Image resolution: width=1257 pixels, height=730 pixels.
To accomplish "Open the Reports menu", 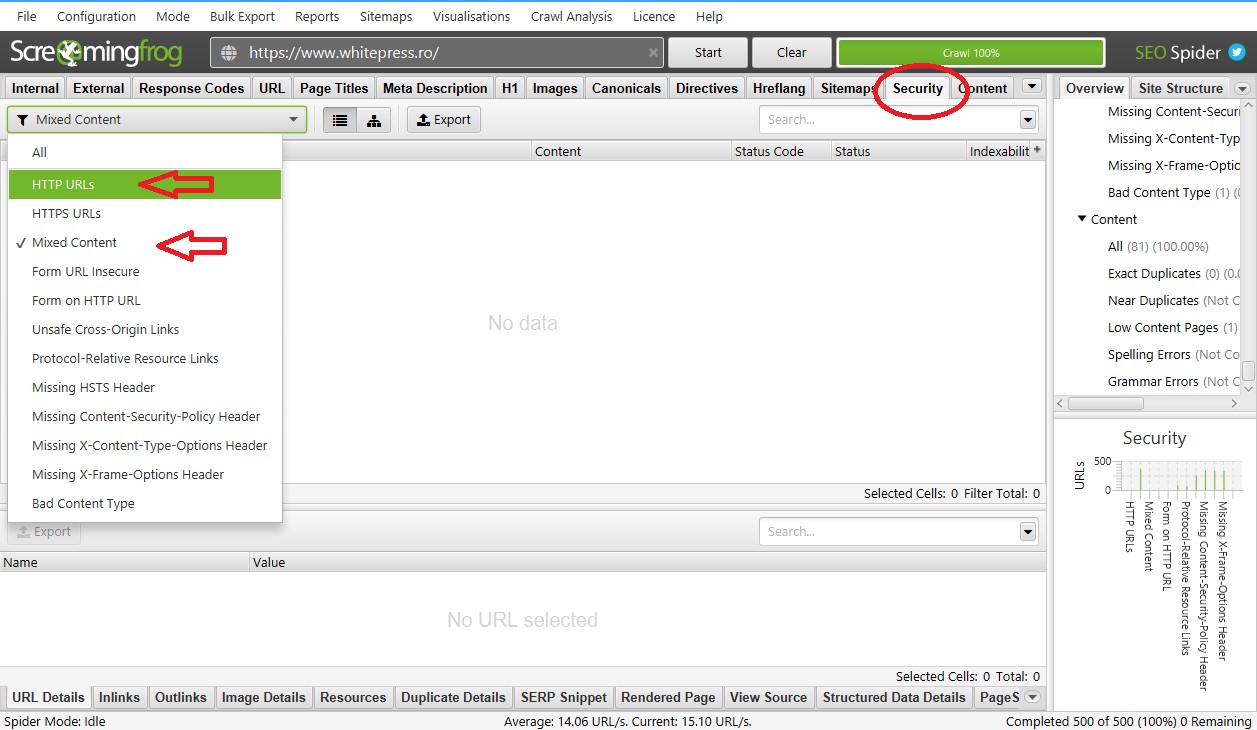I will 317,16.
